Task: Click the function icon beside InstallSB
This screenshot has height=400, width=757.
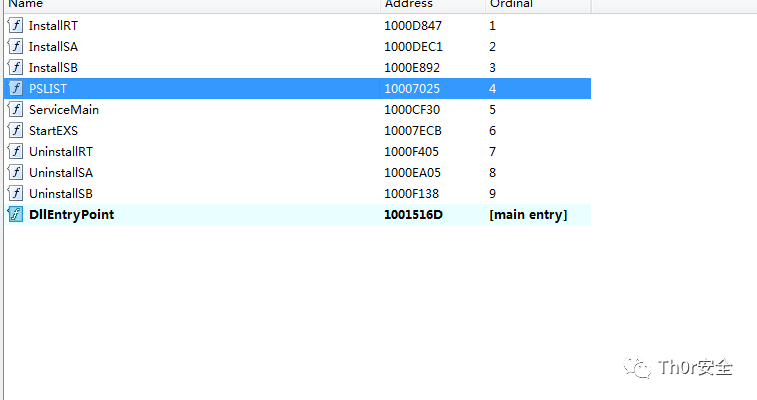Action: tap(15, 67)
